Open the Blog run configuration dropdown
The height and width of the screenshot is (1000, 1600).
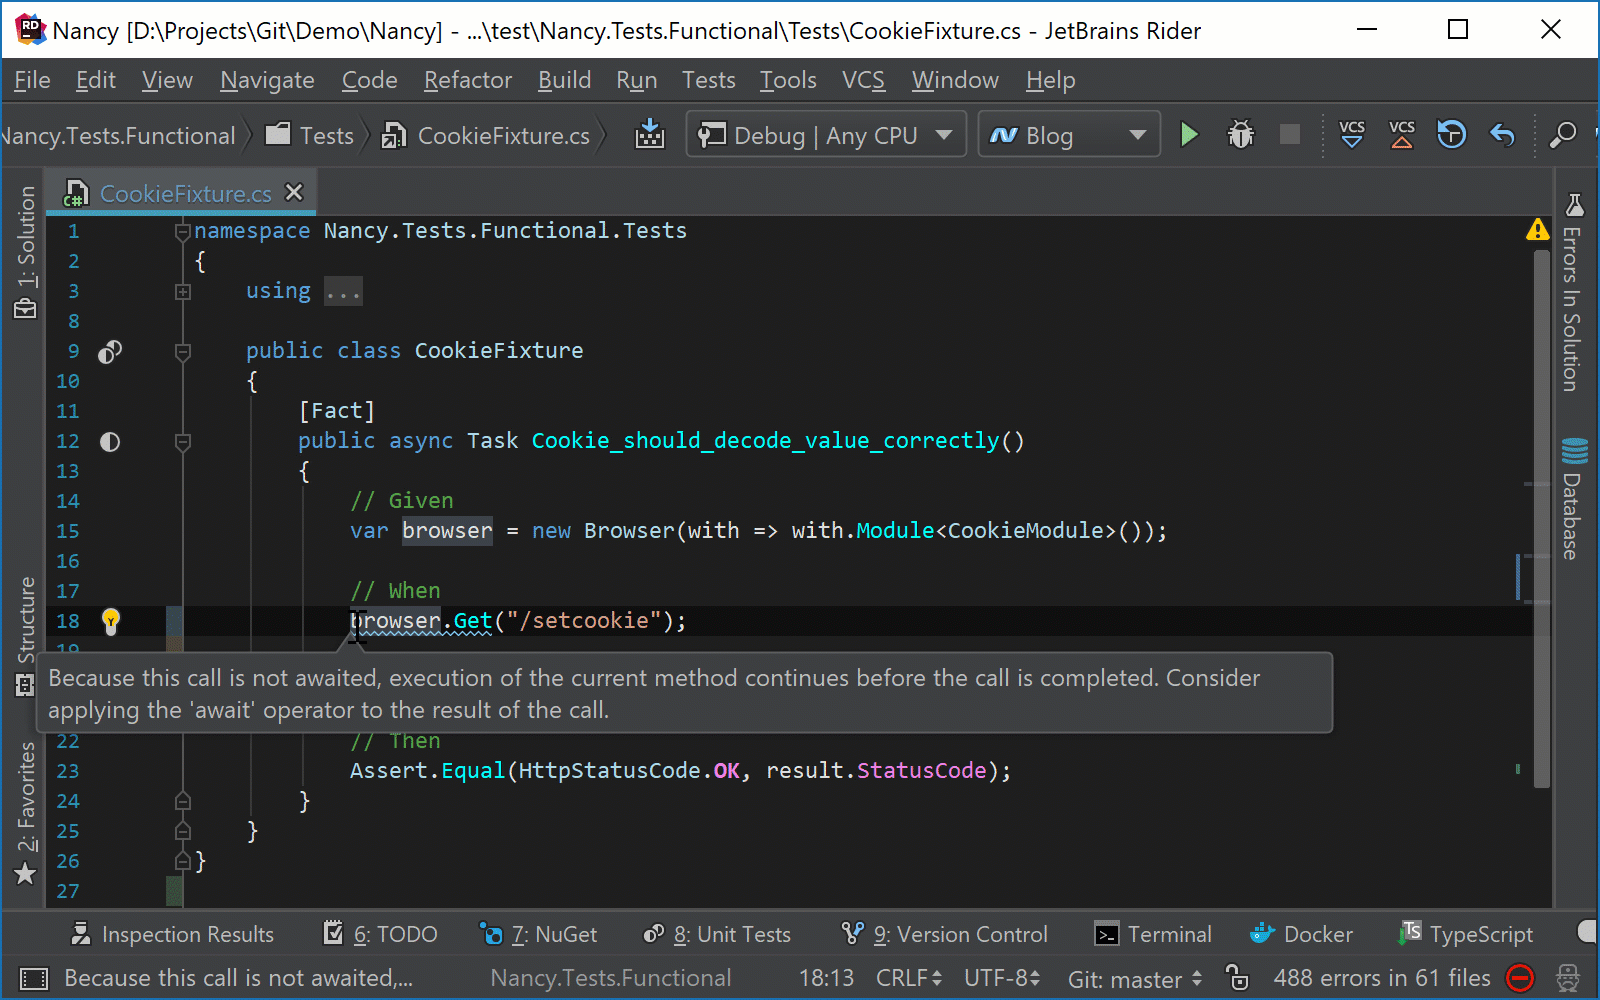pyautogui.click(x=1069, y=135)
